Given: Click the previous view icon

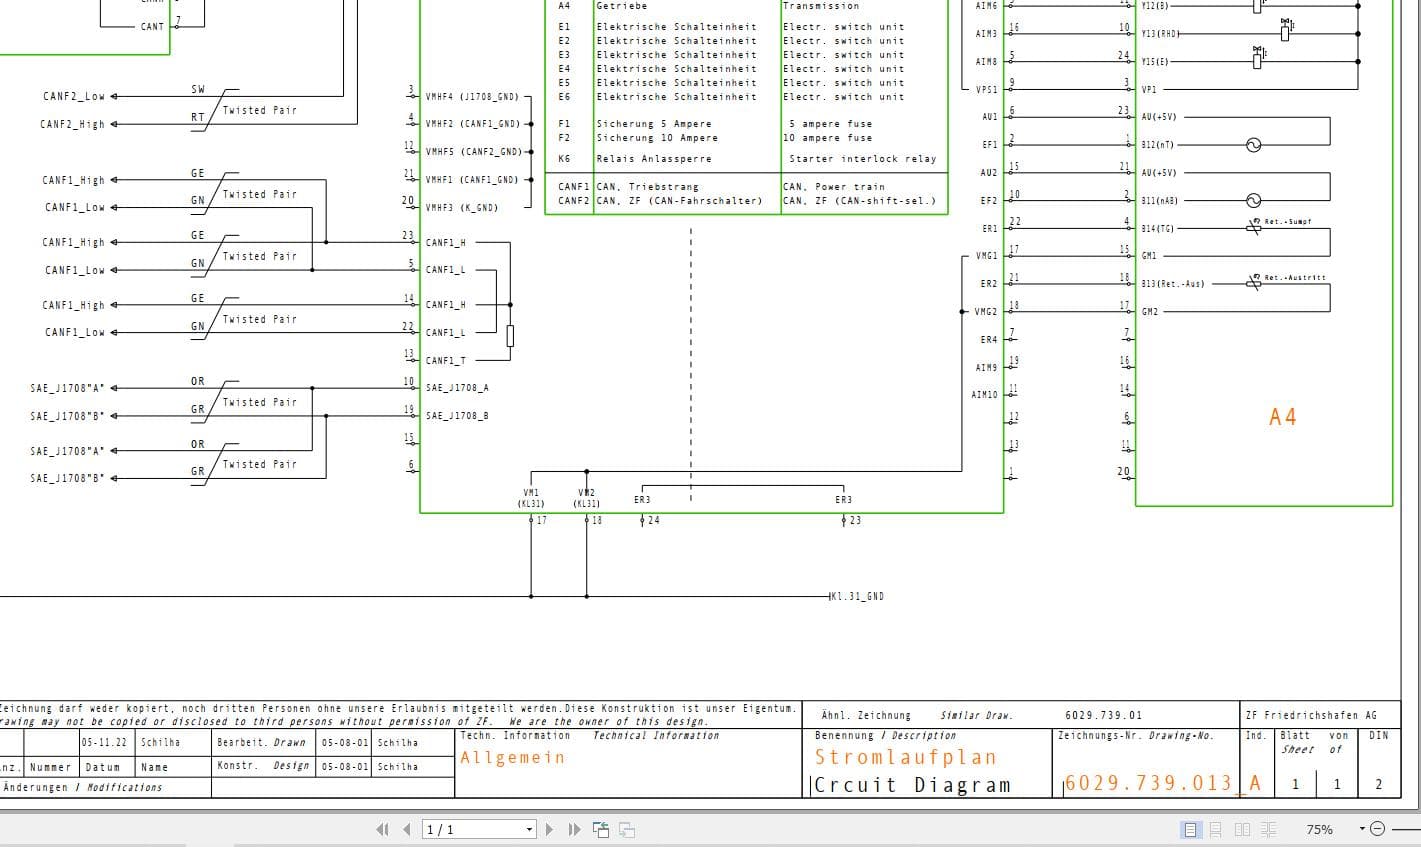Looking at the screenshot, I should [601, 829].
